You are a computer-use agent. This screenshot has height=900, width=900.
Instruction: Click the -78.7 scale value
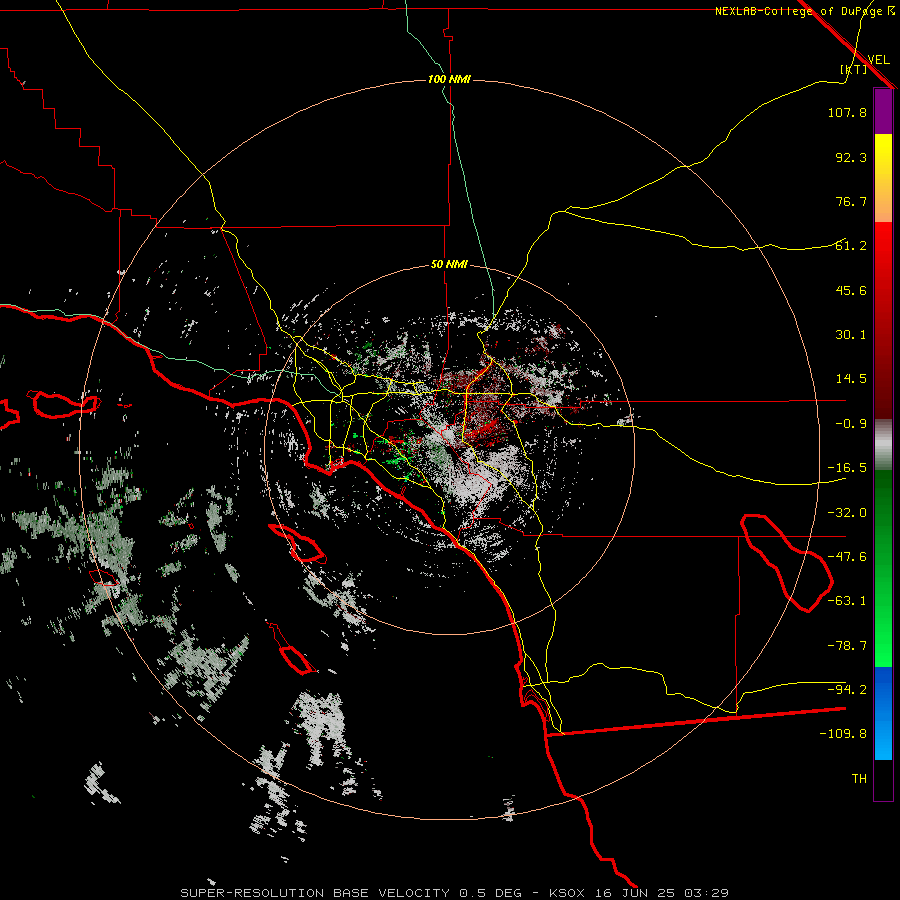847,646
